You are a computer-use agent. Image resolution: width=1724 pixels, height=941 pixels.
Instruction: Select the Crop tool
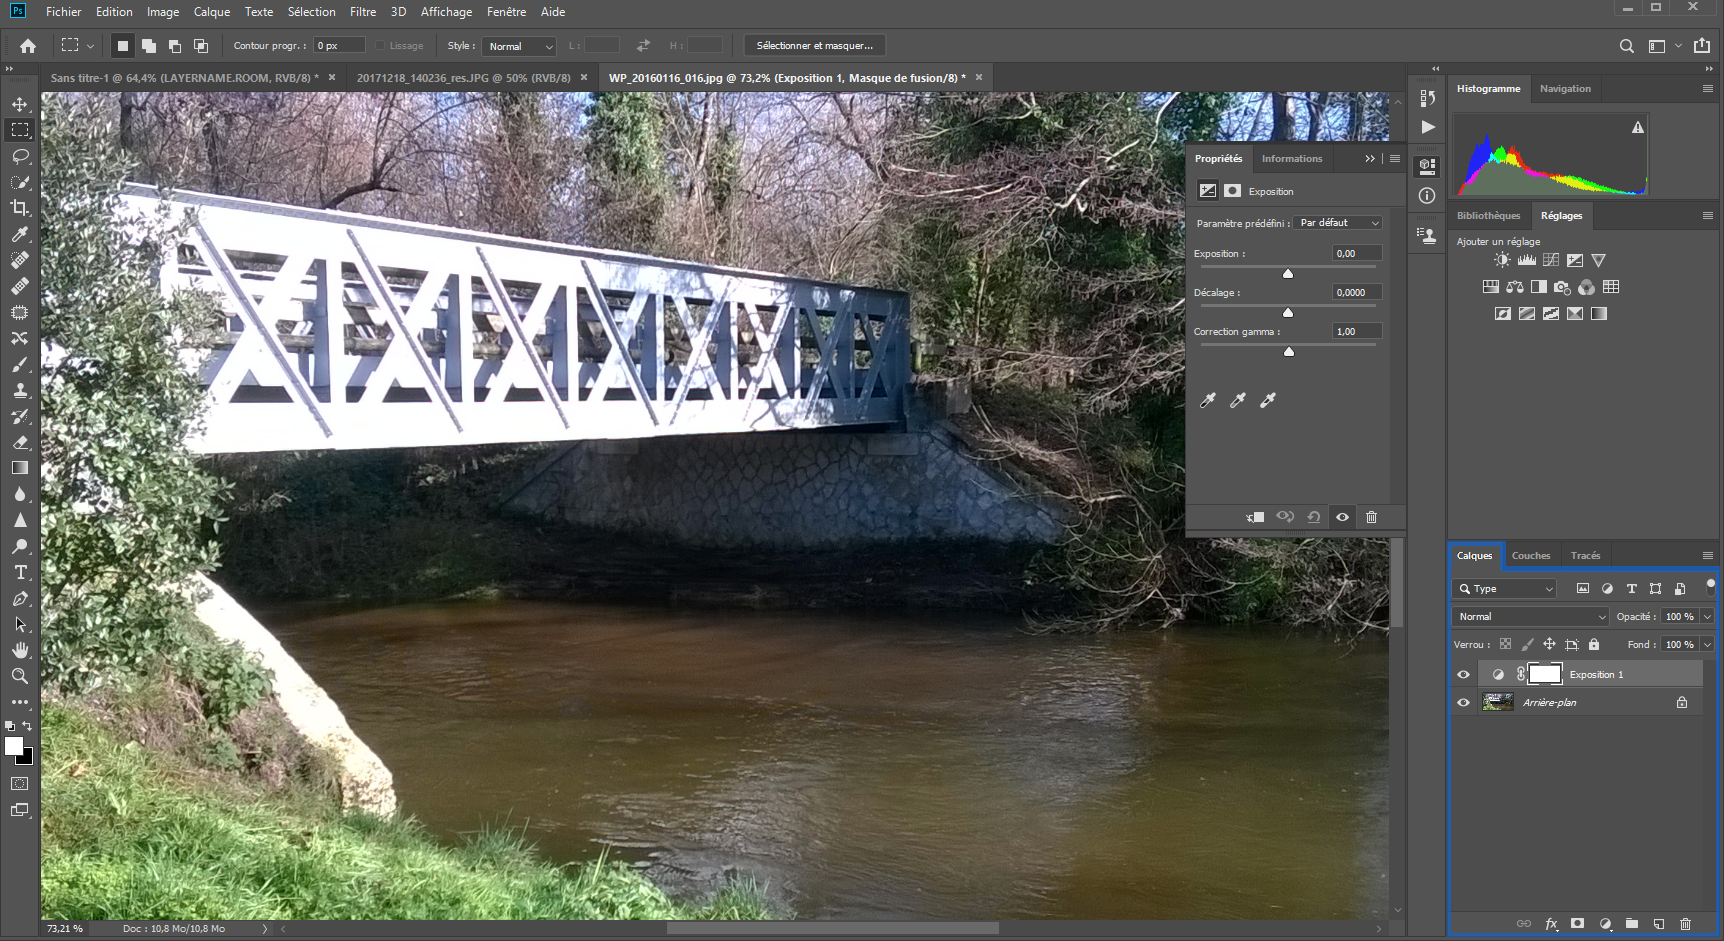[x=20, y=208]
